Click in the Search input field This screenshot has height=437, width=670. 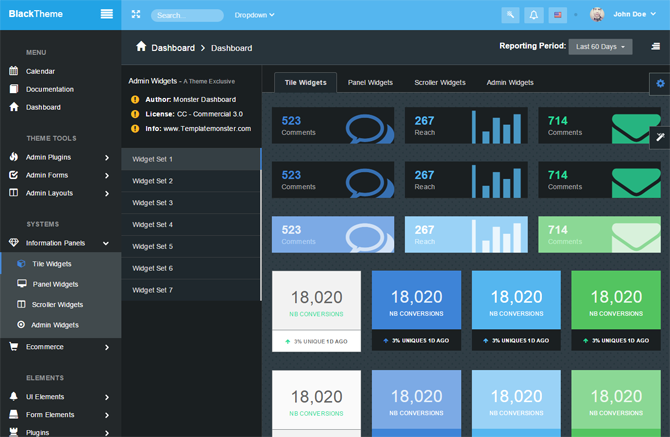pos(187,15)
